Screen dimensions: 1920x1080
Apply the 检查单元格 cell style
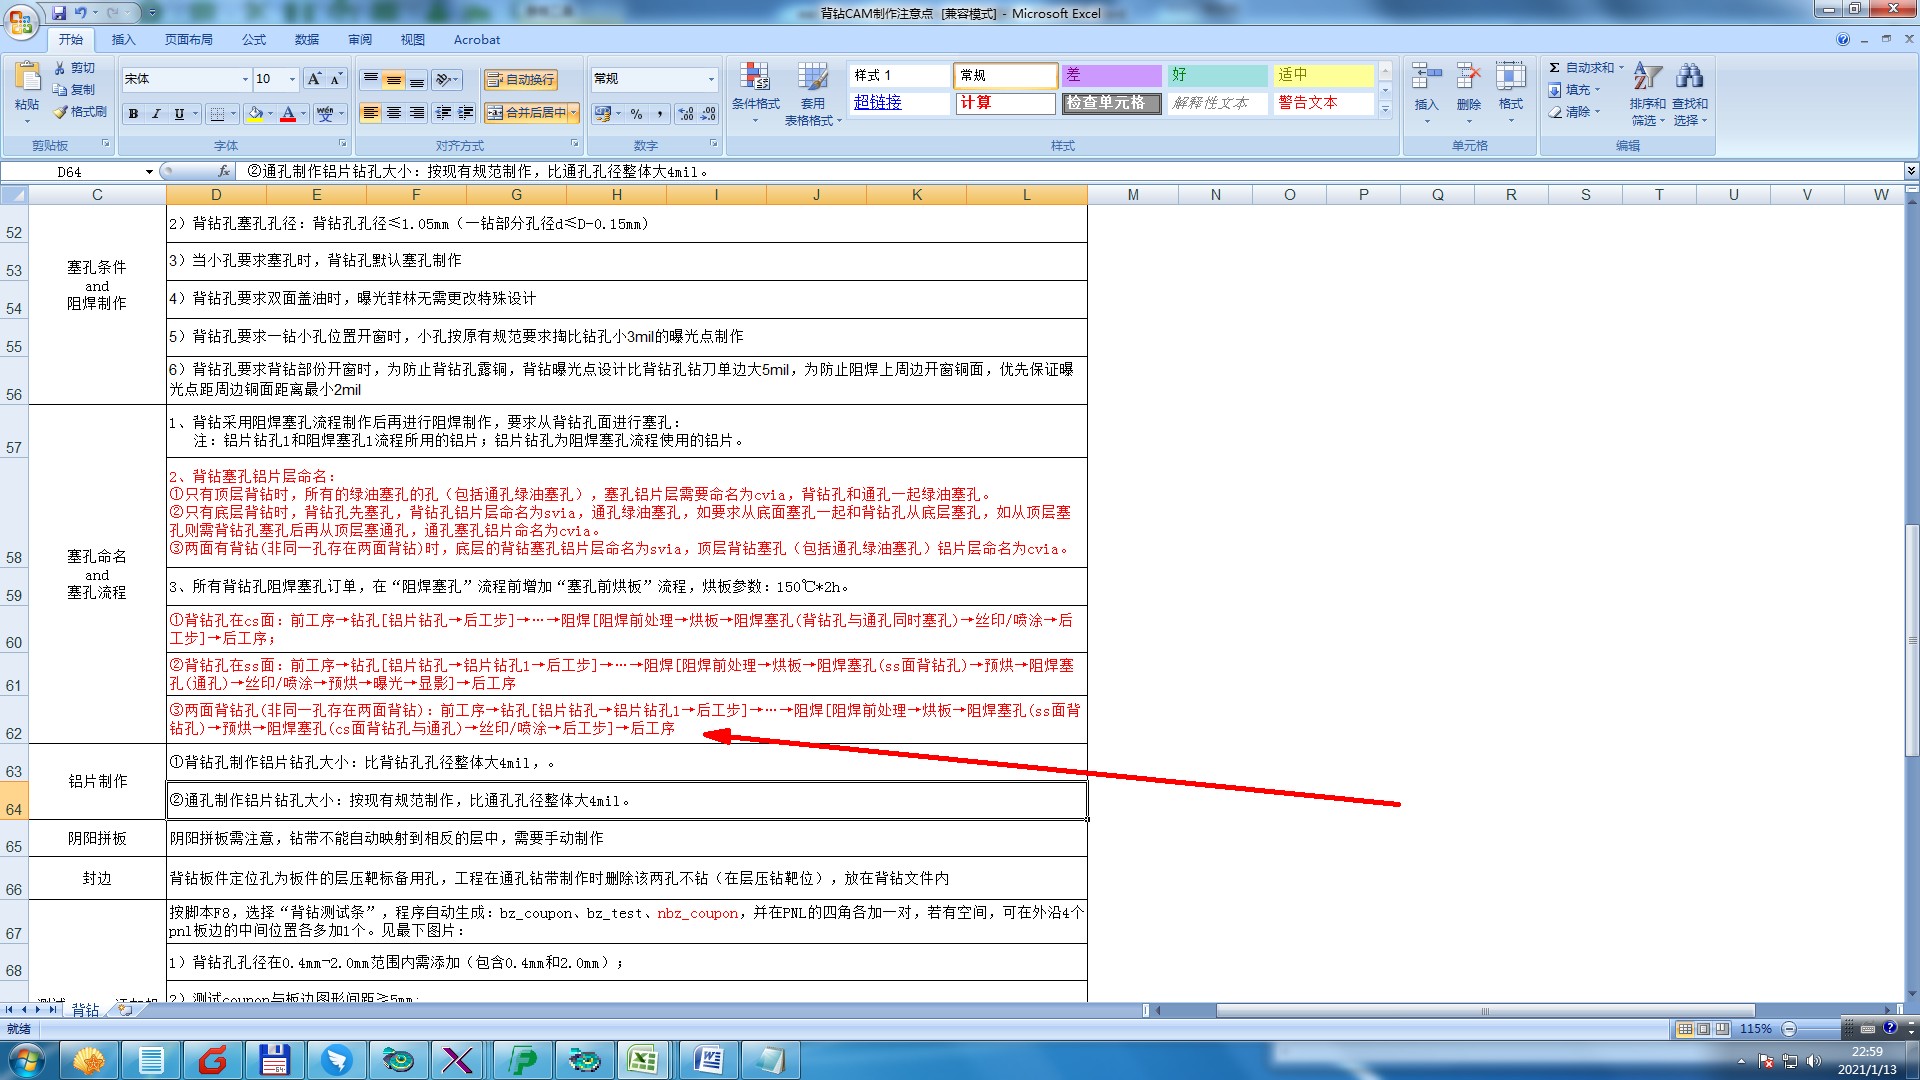click(x=1110, y=103)
